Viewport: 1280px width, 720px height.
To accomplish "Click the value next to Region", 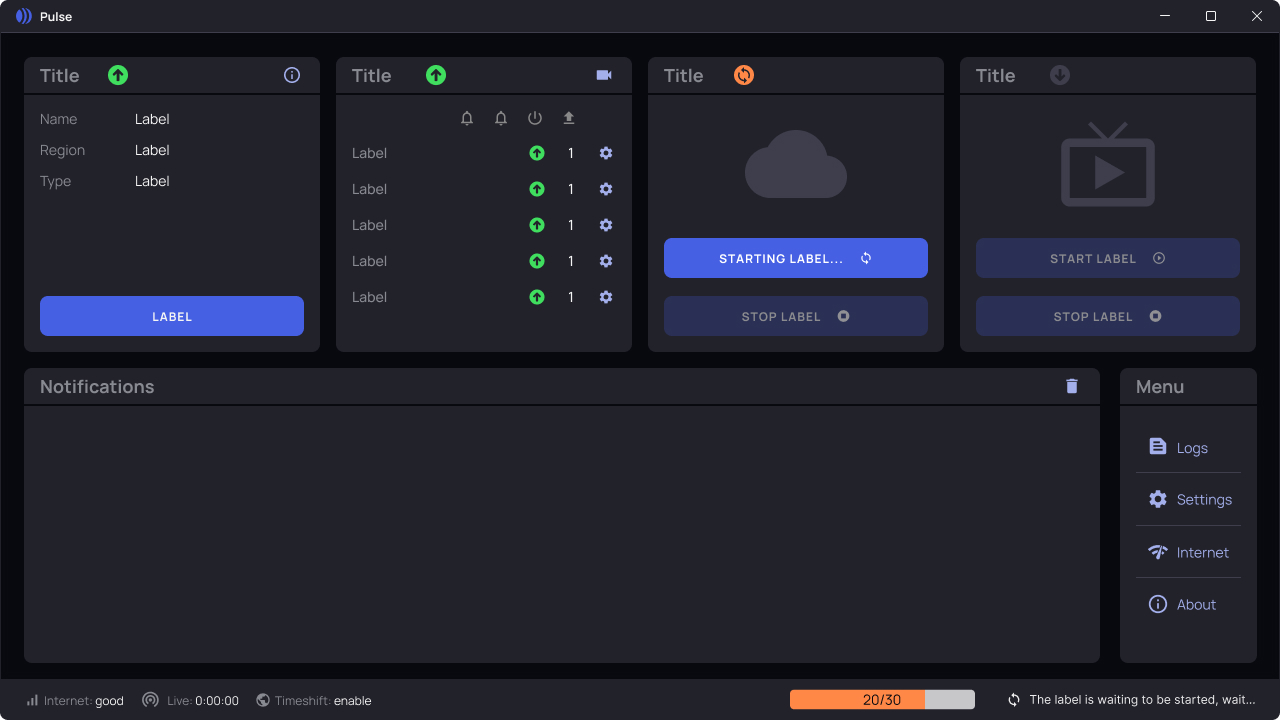I will [152, 150].
